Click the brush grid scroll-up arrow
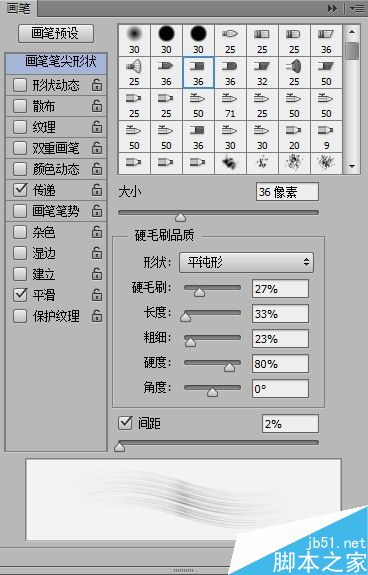Viewport: 368px width, 575px height. coord(352,32)
